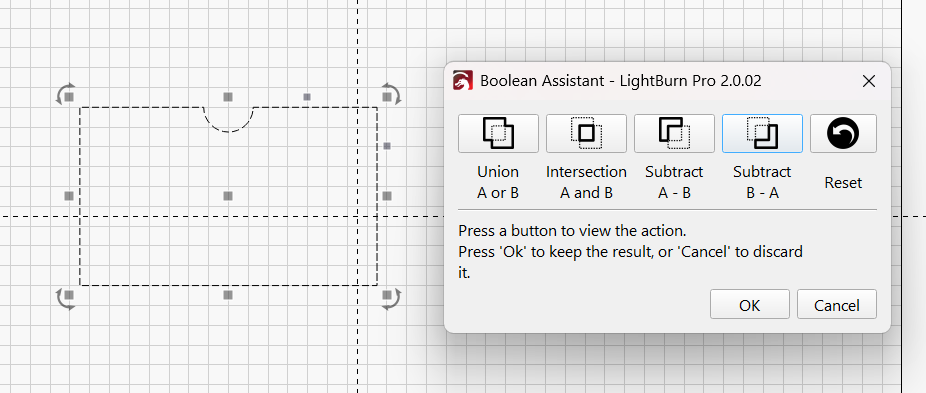The width and height of the screenshot is (926, 393).
Task: Select the left-middle resize handle
Action: coord(69,196)
